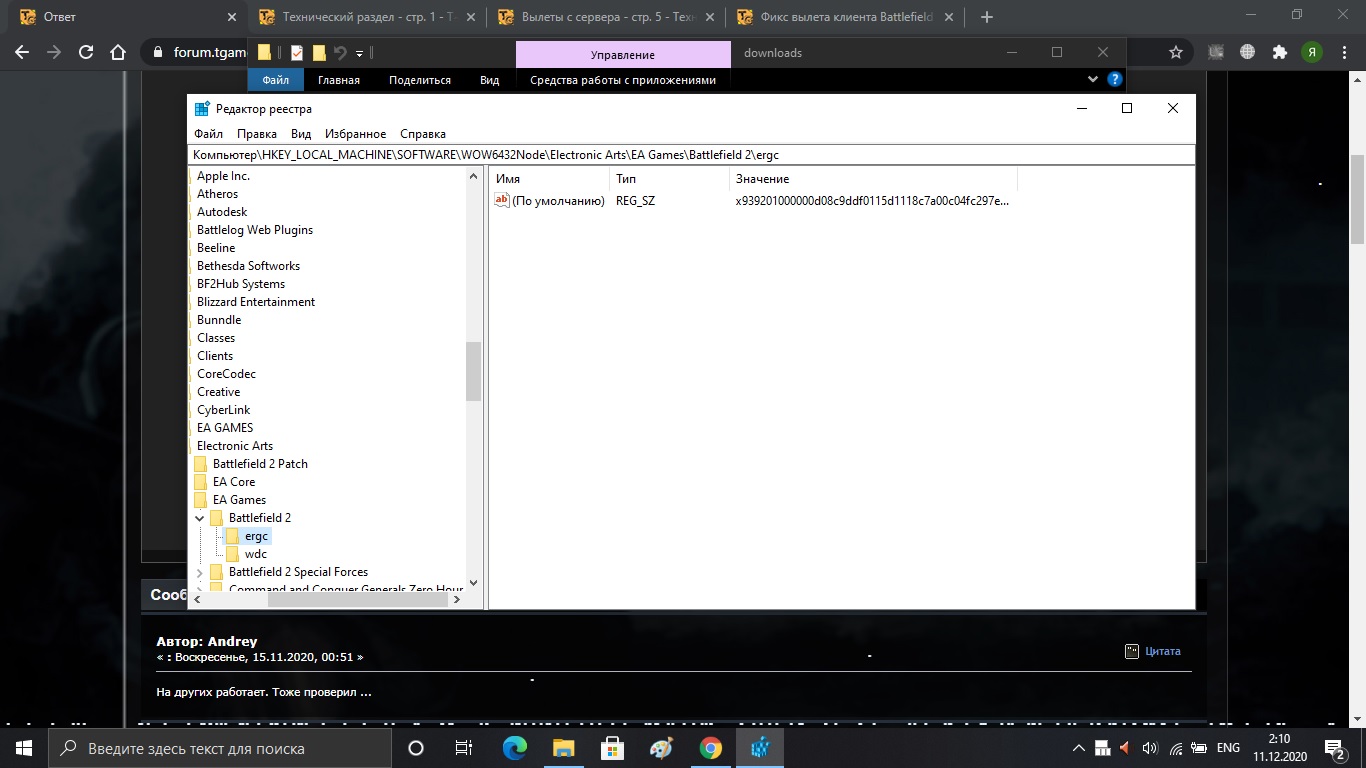This screenshot has height=768, width=1366.
Task: Bookmark this page with star icon
Action: tap(1176, 52)
